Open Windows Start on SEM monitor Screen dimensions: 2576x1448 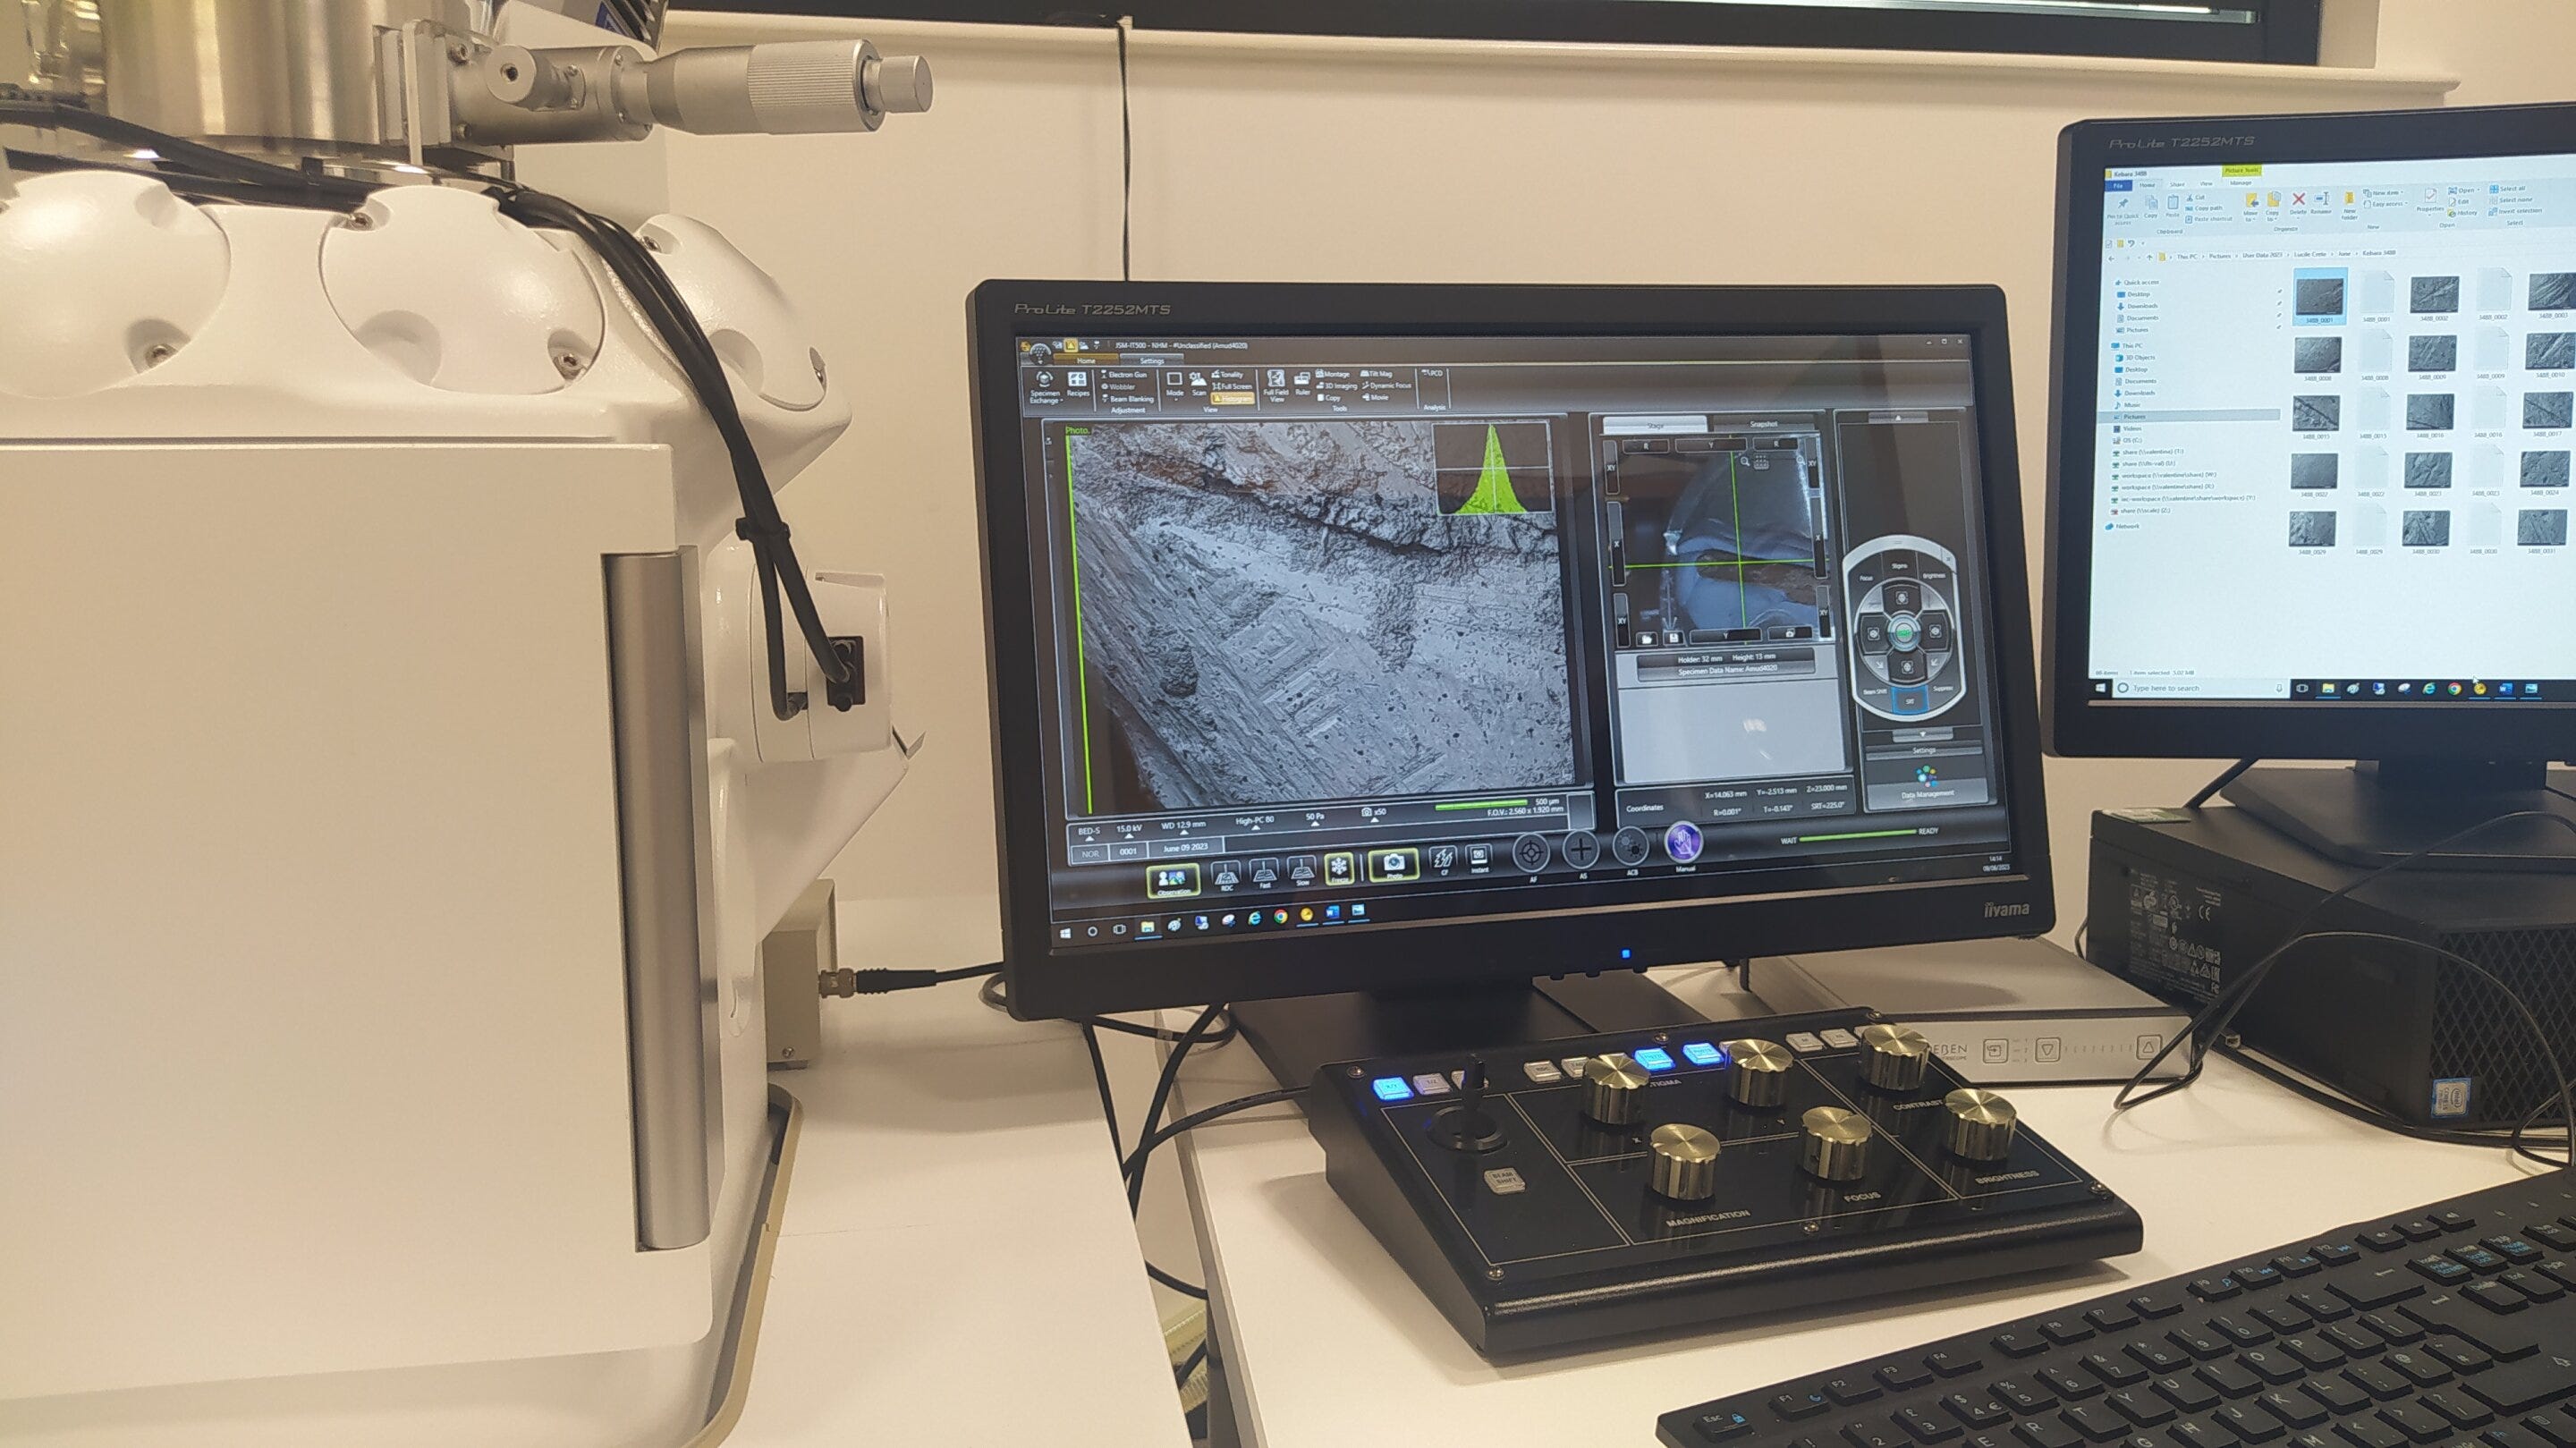tap(1066, 934)
